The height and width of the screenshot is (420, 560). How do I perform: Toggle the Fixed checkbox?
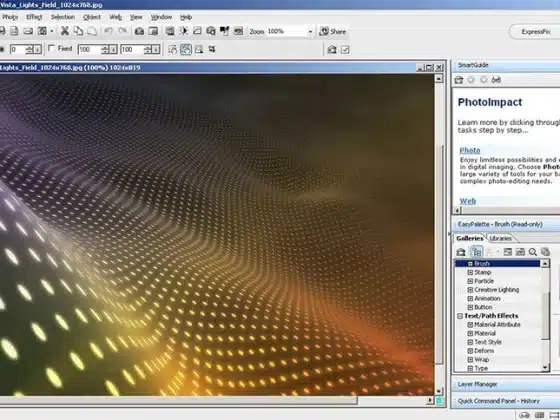tap(51, 48)
